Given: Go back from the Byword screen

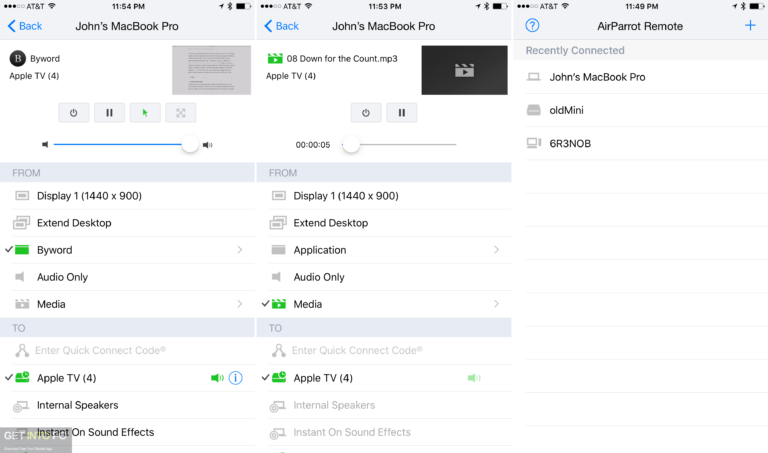Looking at the screenshot, I should tap(25, 26).
